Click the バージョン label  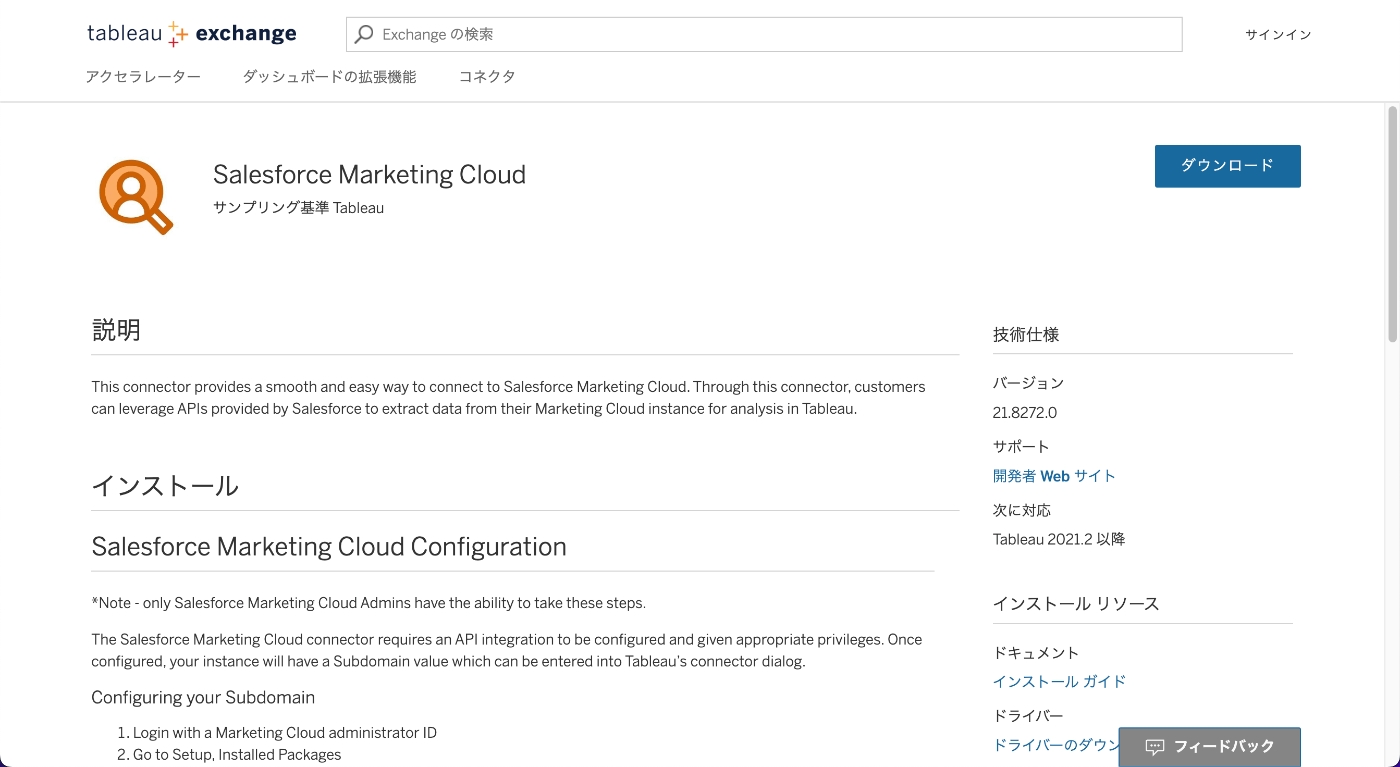pyautogui.click(x=1028, y=383)
